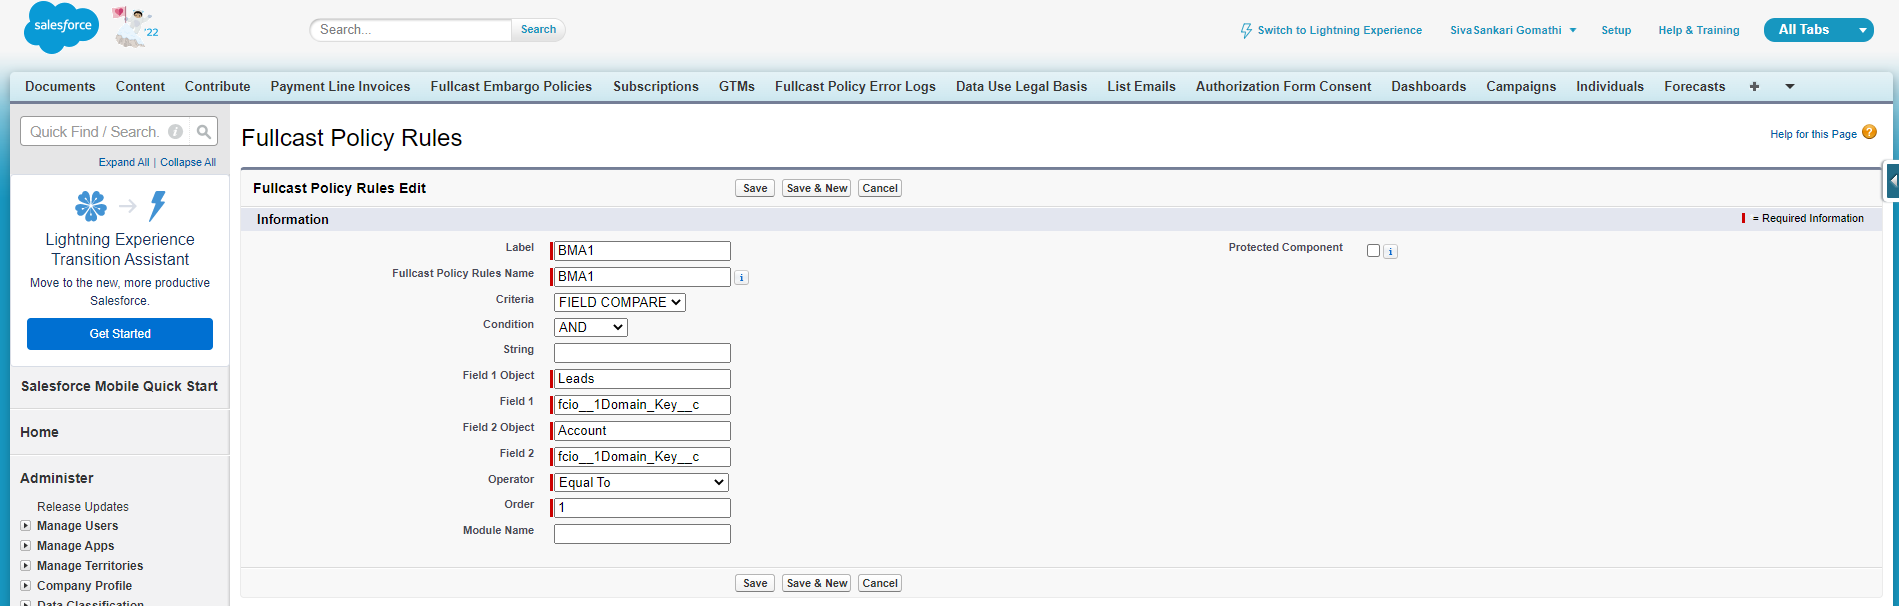Open the Dashboards tab
1899x606 pixels.
pyautogui.click(x=1428, y=87)
